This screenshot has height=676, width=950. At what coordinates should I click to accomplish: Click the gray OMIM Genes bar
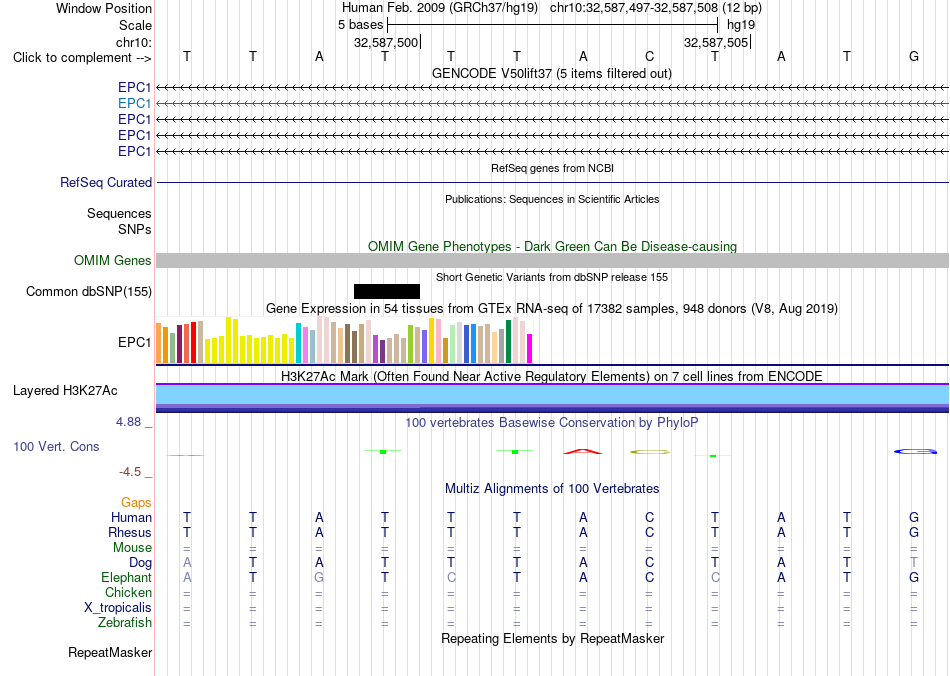pos(553,260)
